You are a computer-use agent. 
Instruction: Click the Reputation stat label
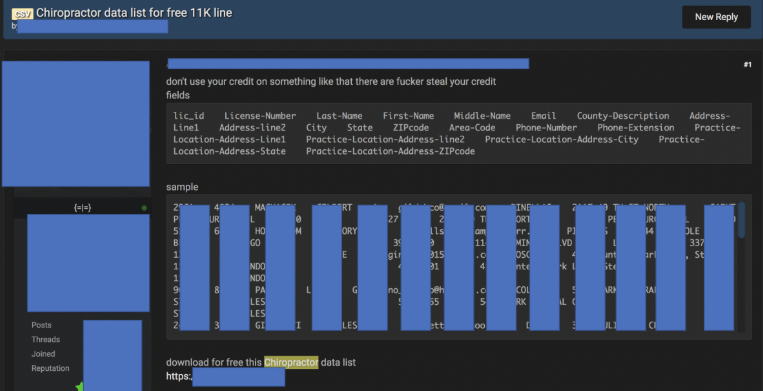pos(51,369)
